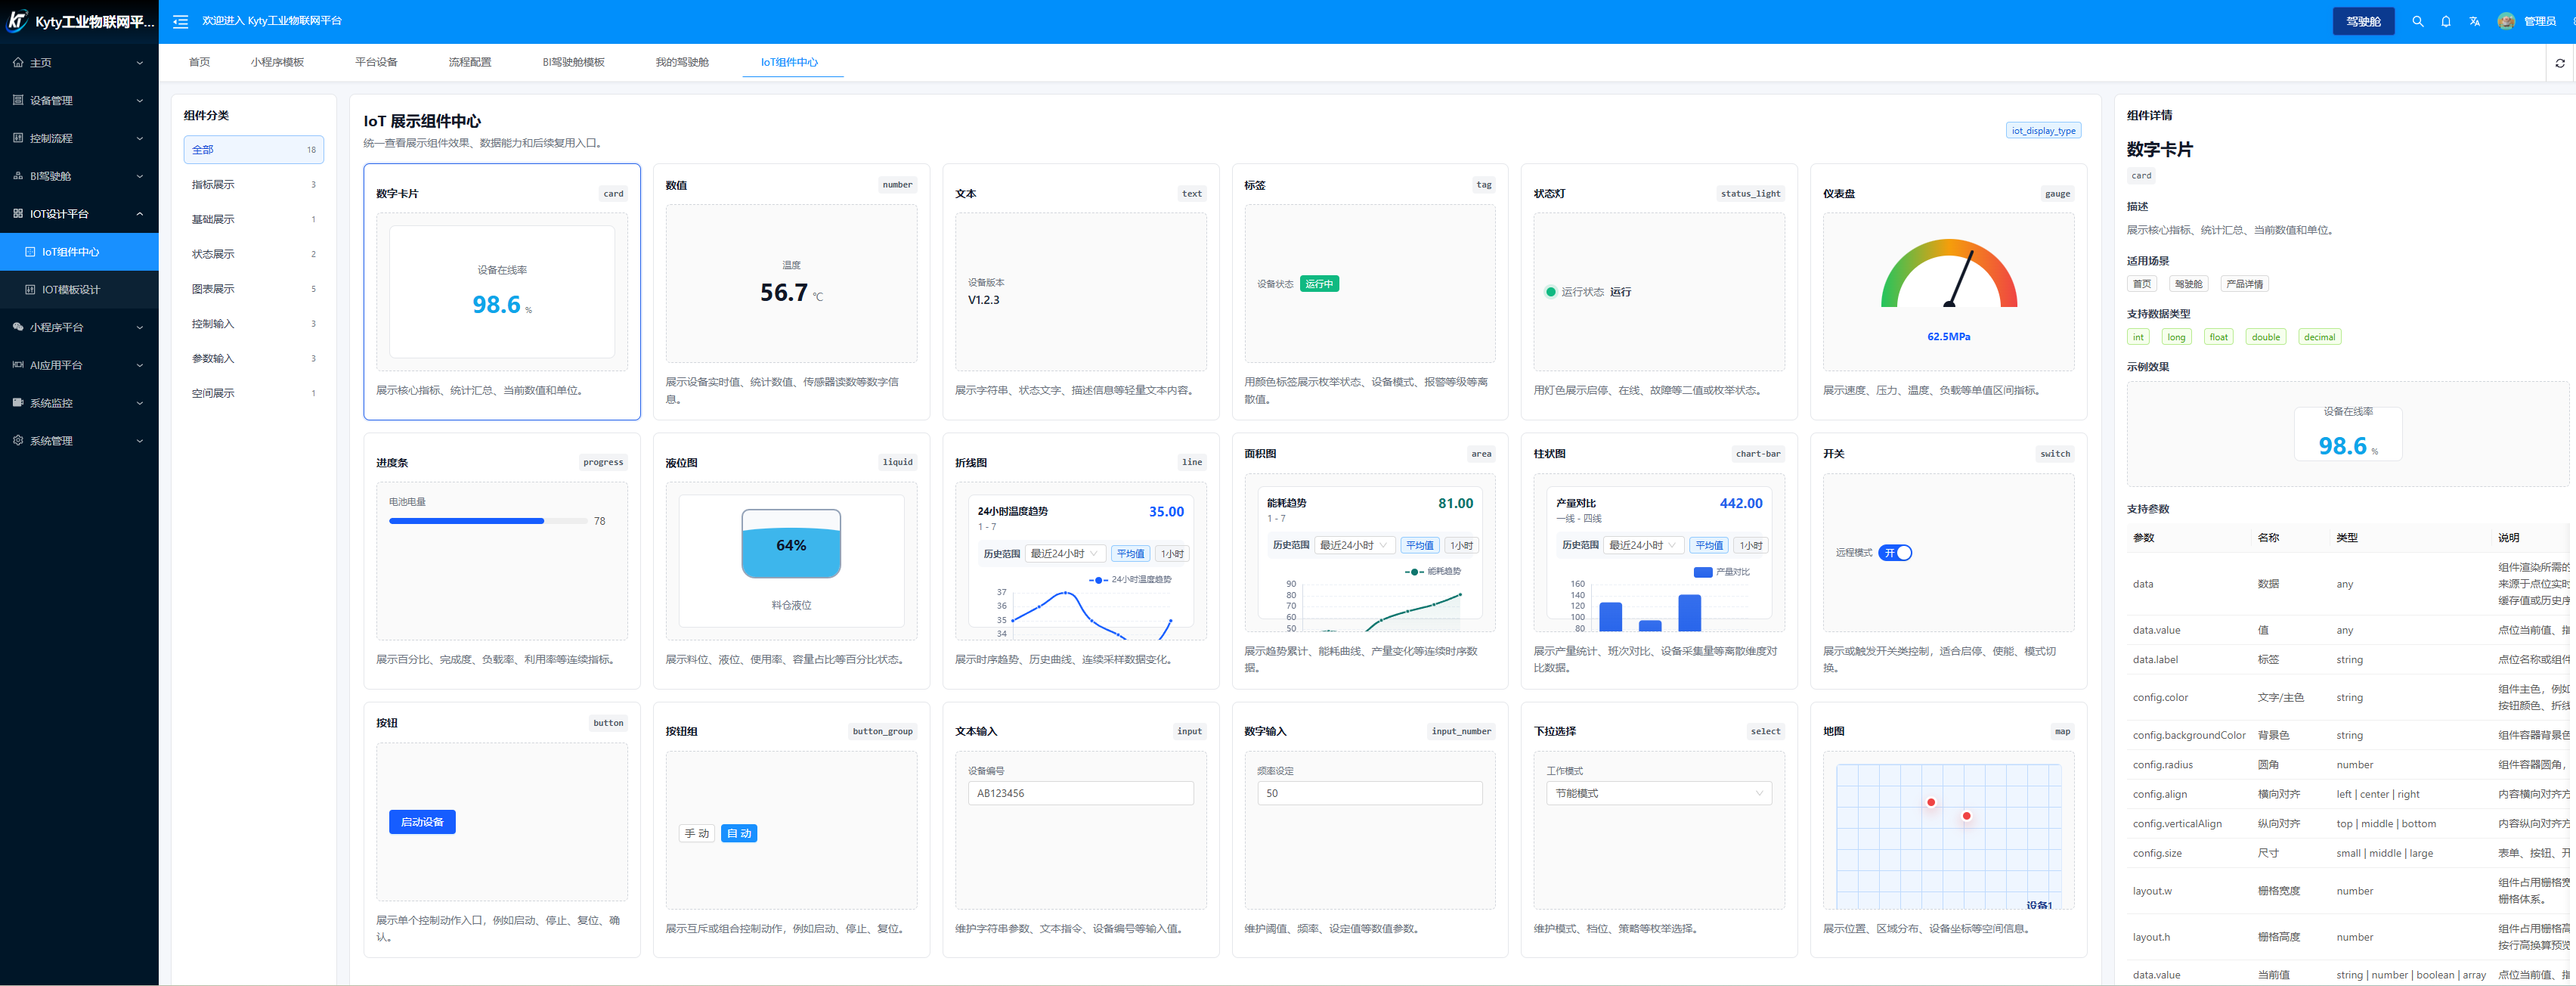Click the BI驾驶舱 sidebar icon
Screen dimensions: 2576x986
point(18,176)
